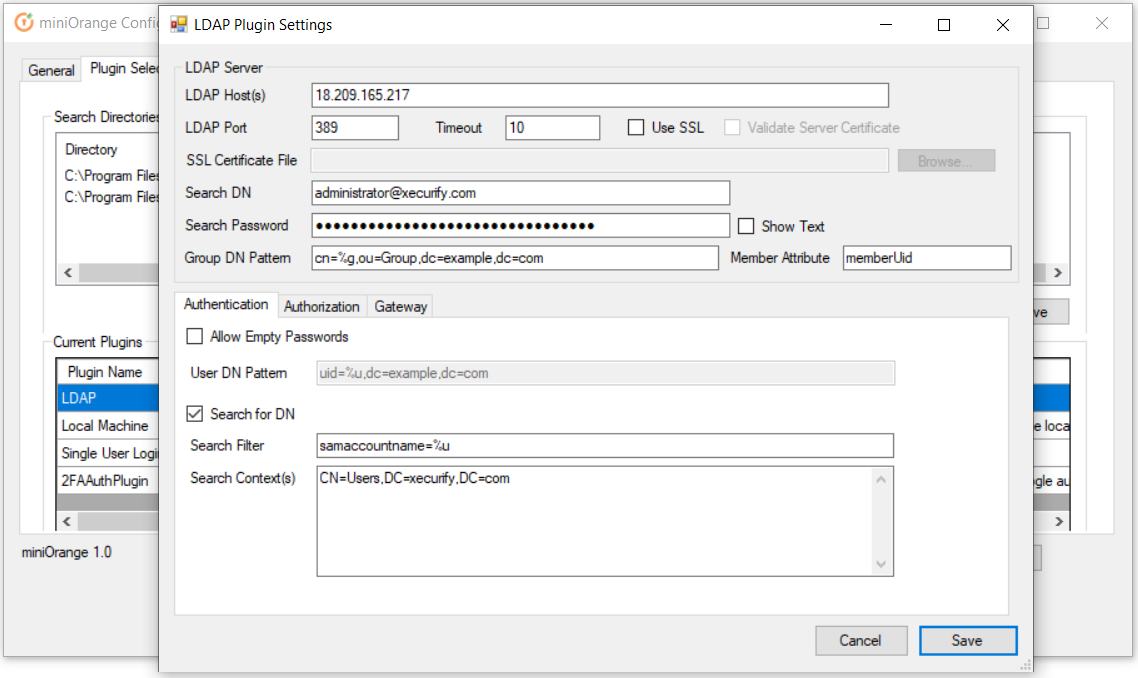Click the miniOrange logo icon in background window
This screenshot has height=678, width=1138.
coord(24,23)
